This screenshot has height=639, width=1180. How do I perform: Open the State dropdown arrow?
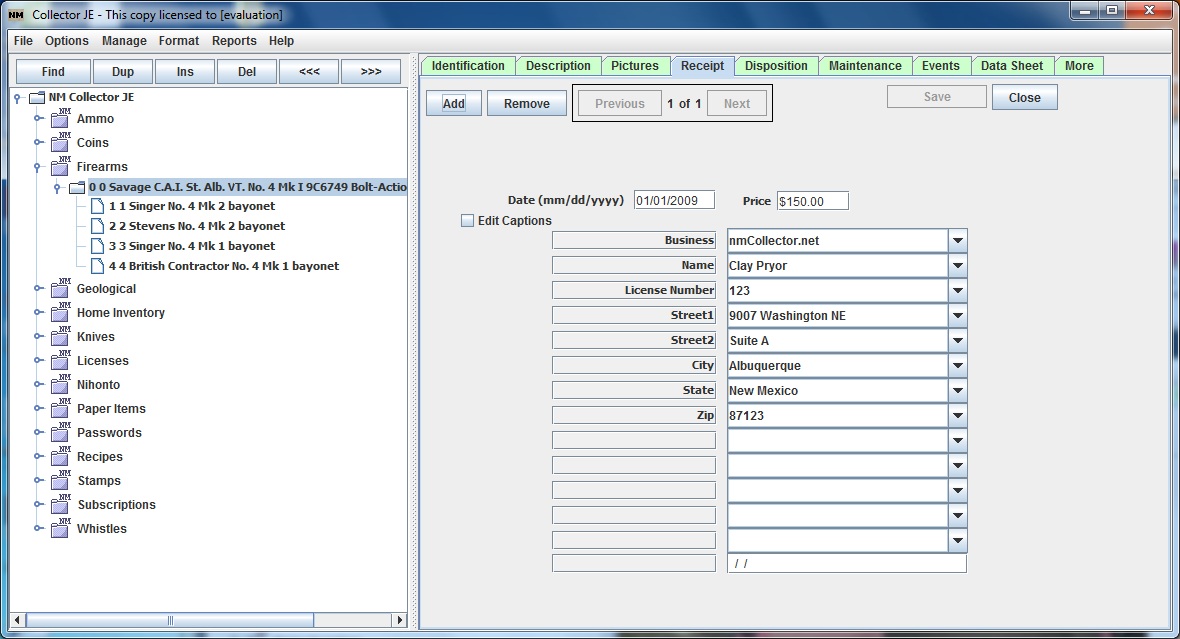pos(957,391)
